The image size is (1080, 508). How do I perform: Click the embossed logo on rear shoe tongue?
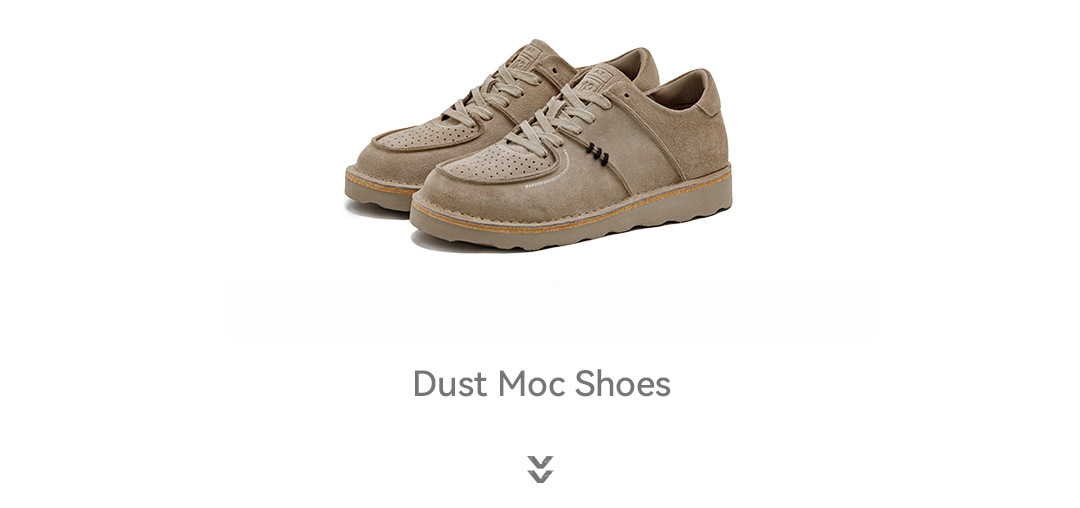pyautogui.click(x=524, y=53)
